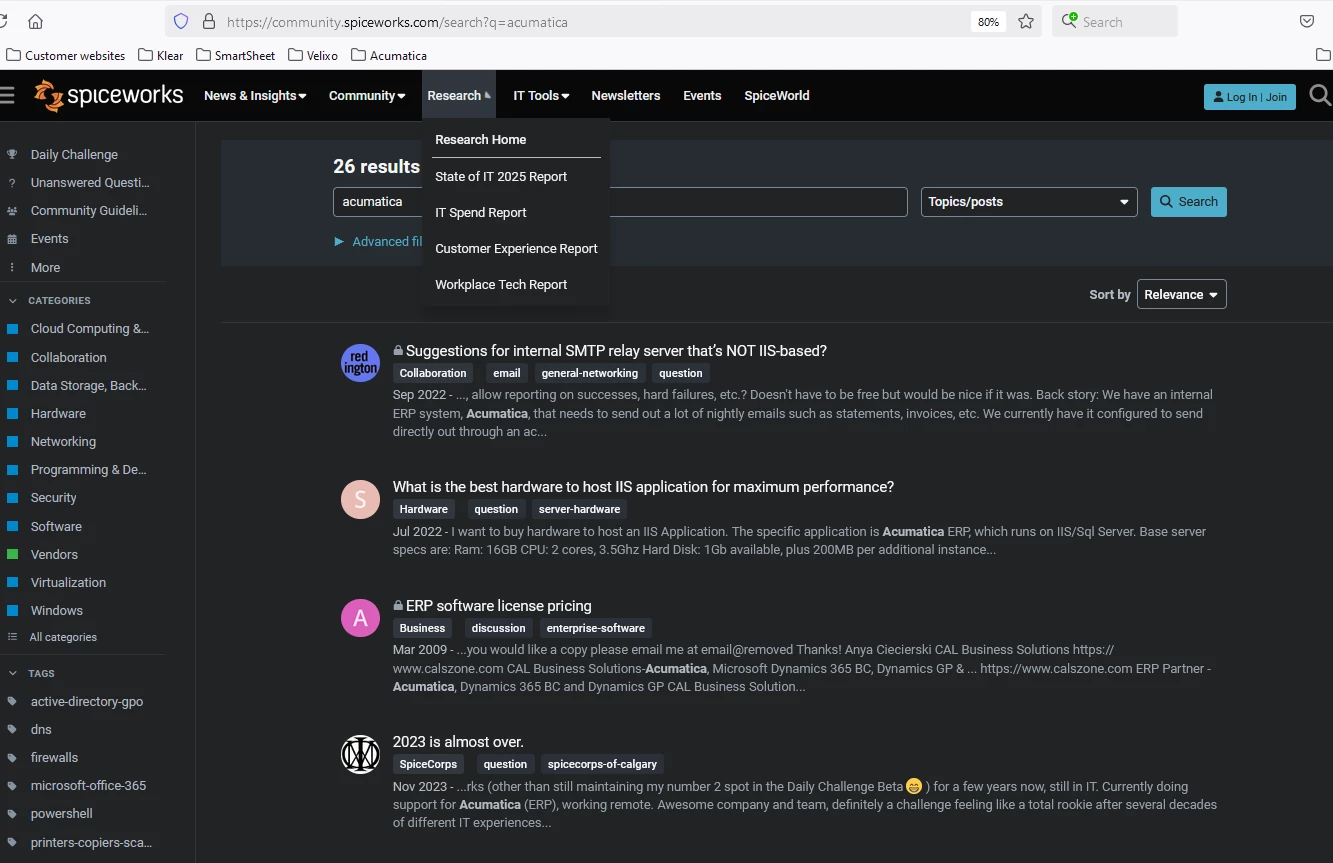Open the Velixo bookmark folder
This screenshot has height=863, width=1333.
pos(313,55)
